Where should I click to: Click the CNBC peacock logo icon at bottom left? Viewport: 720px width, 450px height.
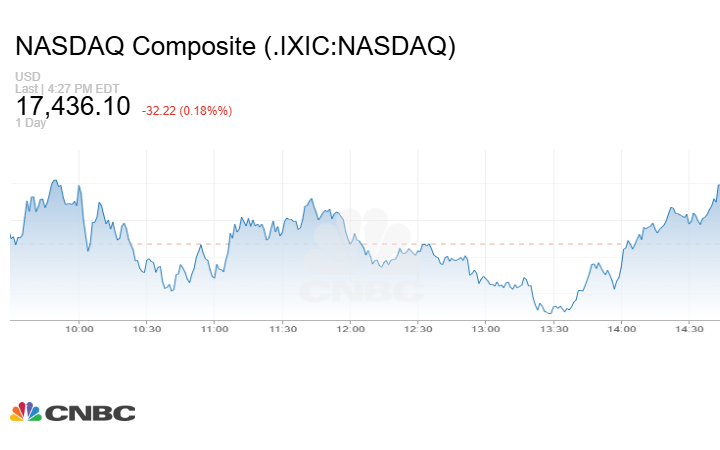(26, 412)
